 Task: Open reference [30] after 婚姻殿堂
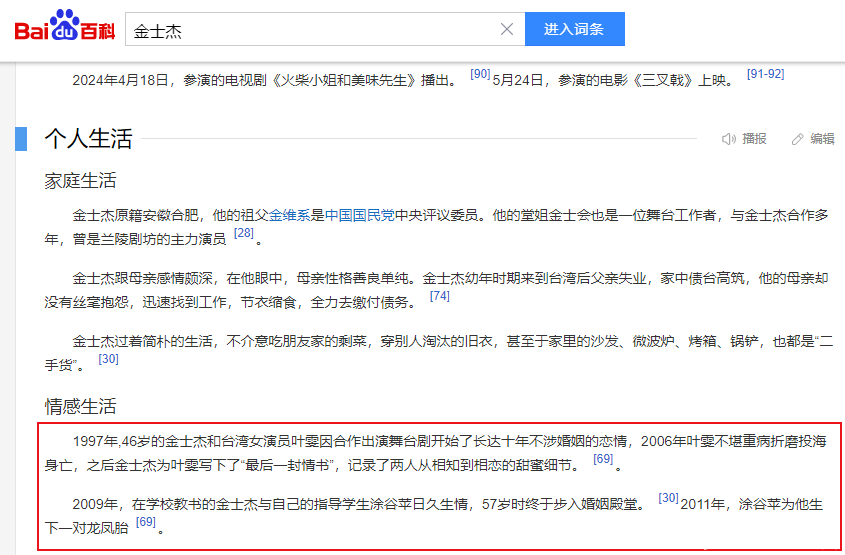668,498
